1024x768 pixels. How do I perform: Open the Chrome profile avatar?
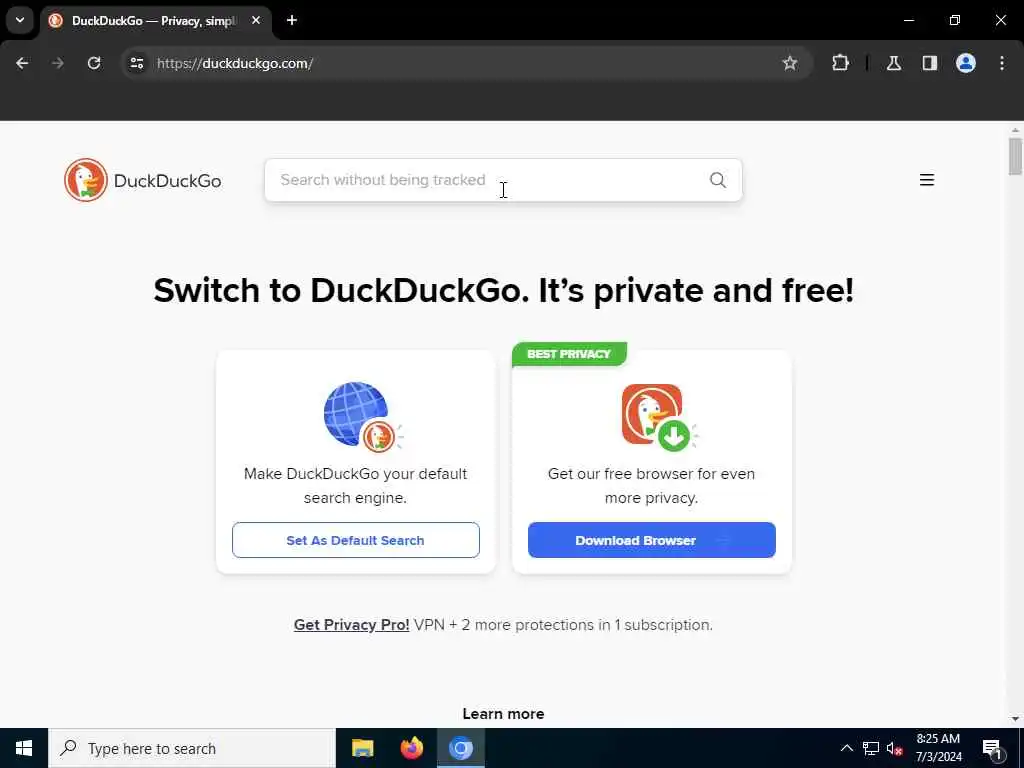[x=966, y=63]
